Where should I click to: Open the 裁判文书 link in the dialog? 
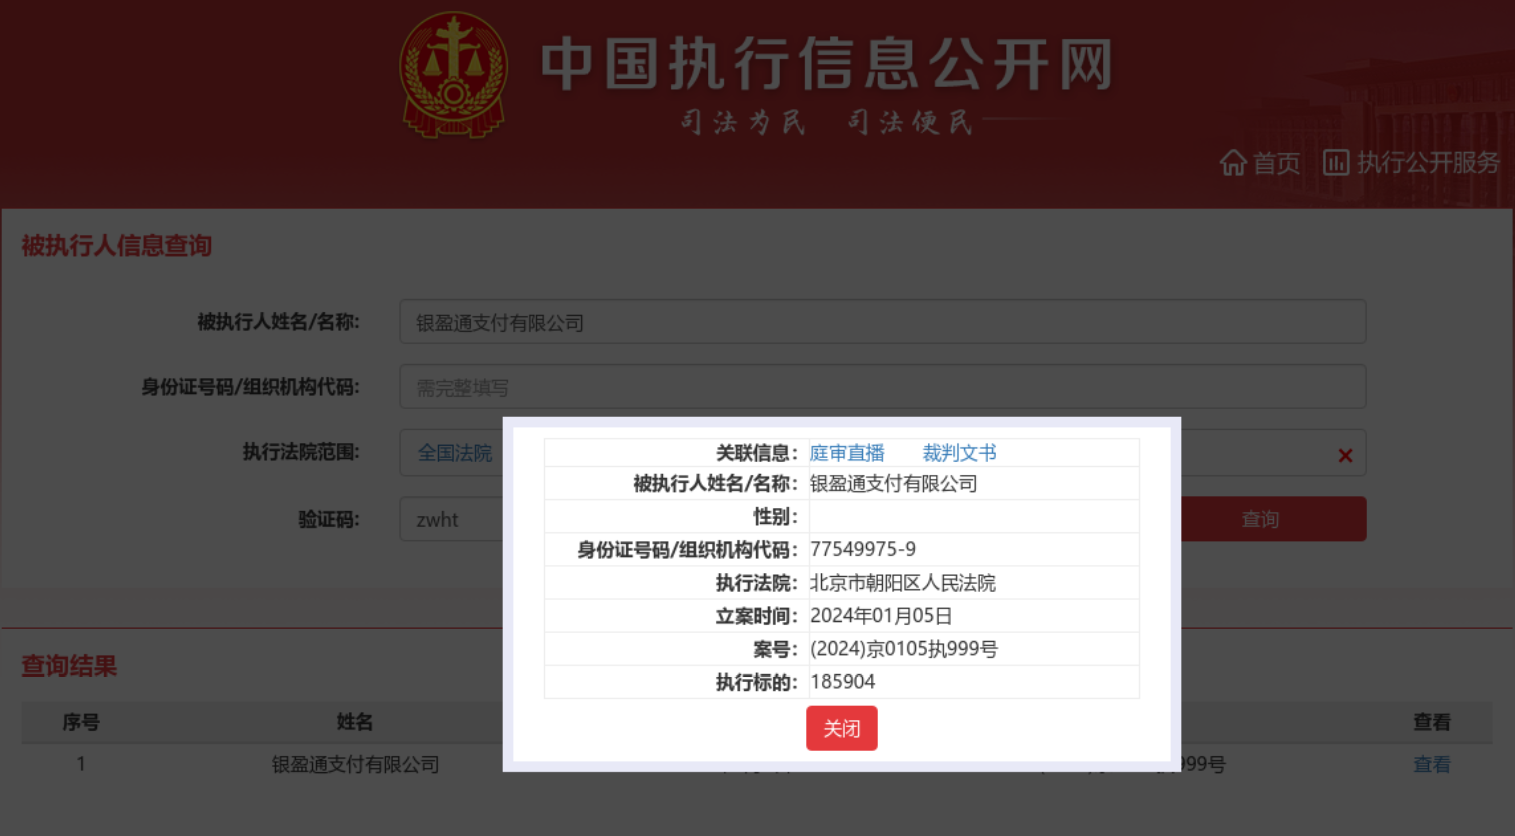point(959,453)
